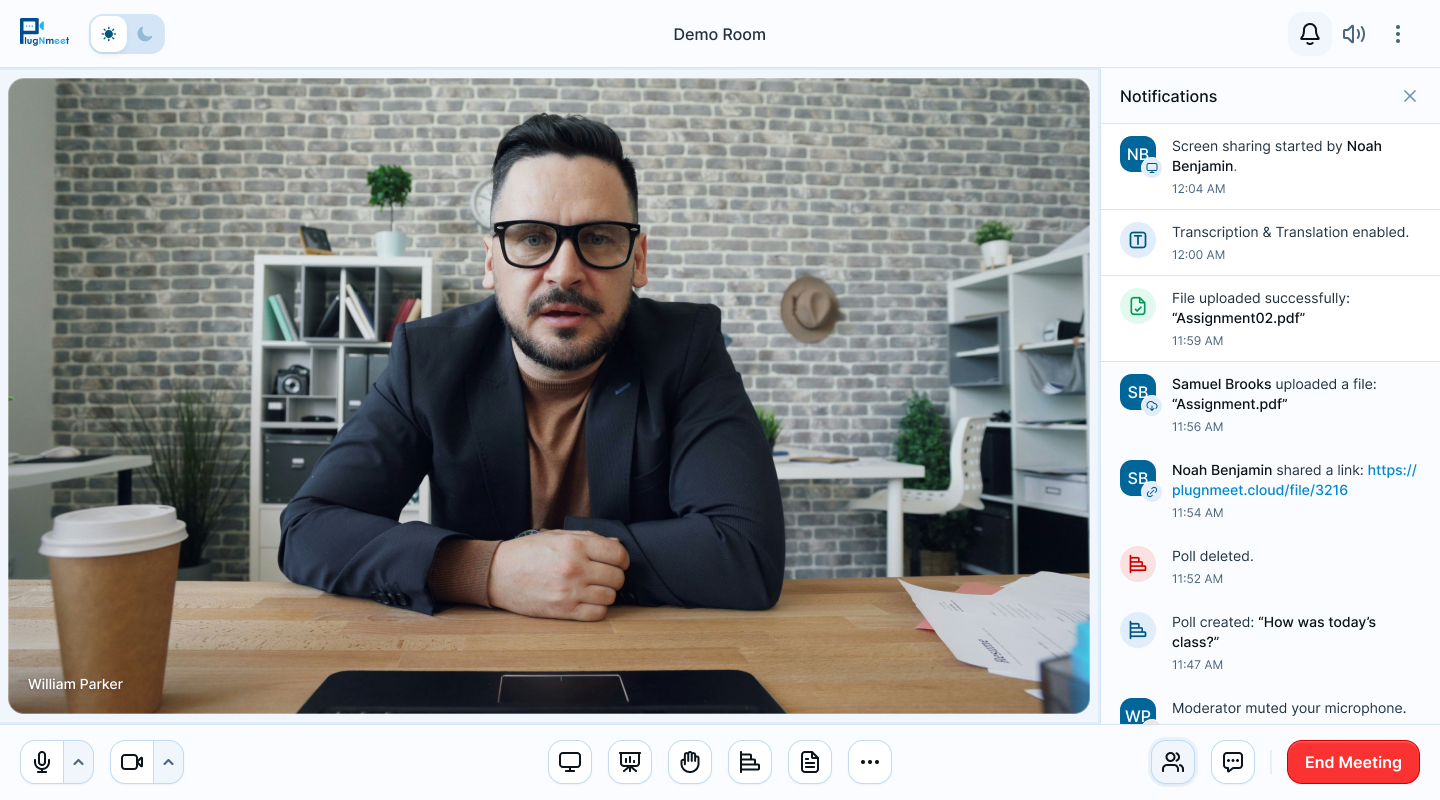Open the shared notepad document icon

click(810, 762)
